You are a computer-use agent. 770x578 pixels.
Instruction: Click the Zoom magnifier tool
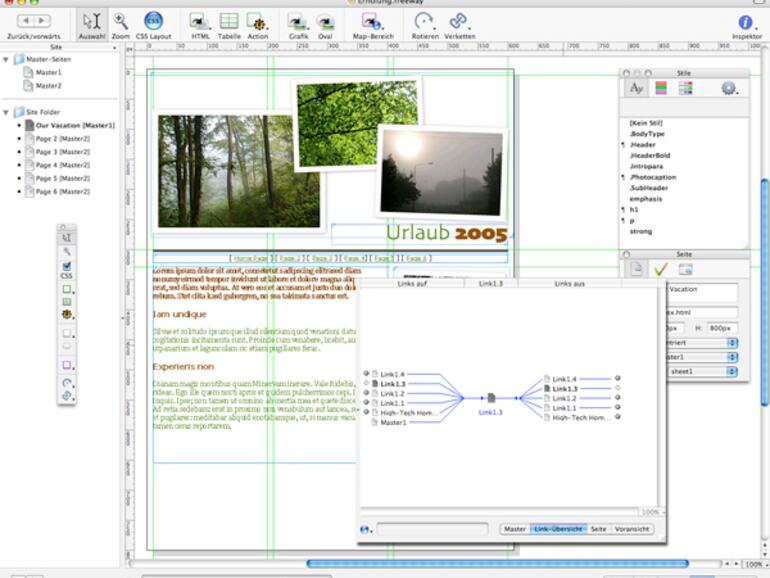(120, 22)
